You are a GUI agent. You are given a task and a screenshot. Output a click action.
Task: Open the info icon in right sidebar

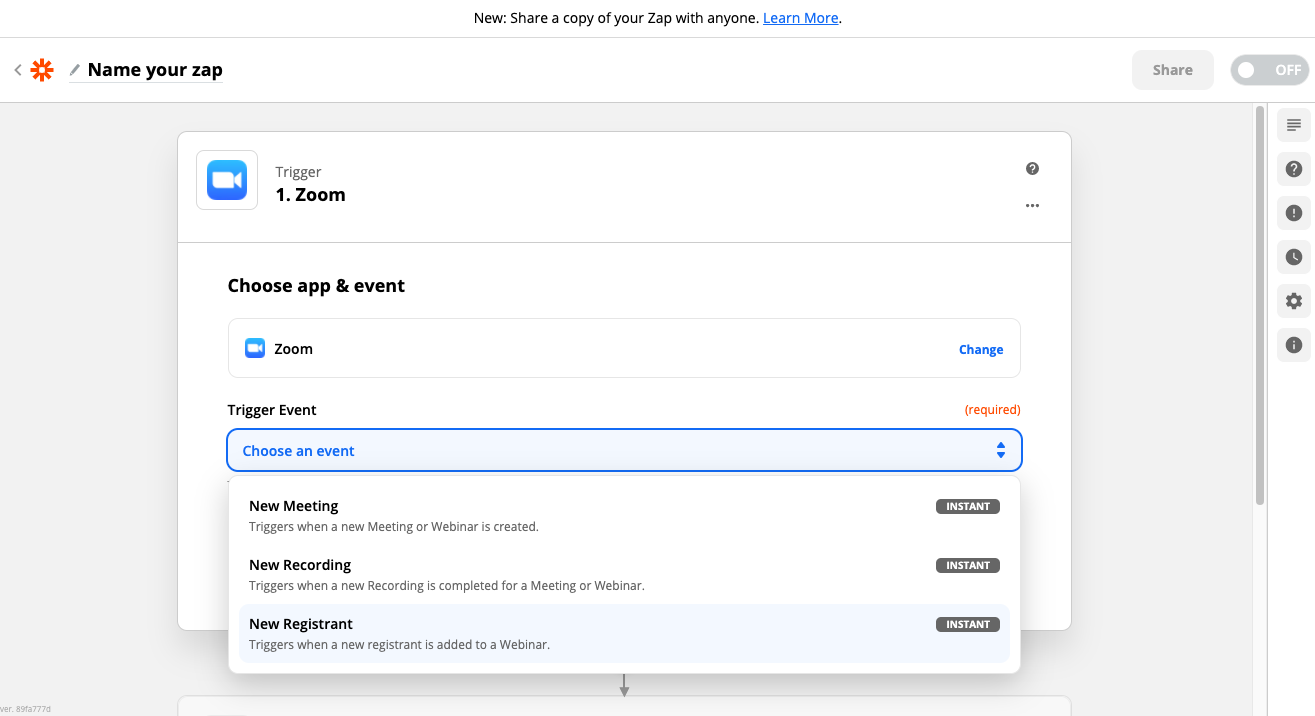(1294, 345)
